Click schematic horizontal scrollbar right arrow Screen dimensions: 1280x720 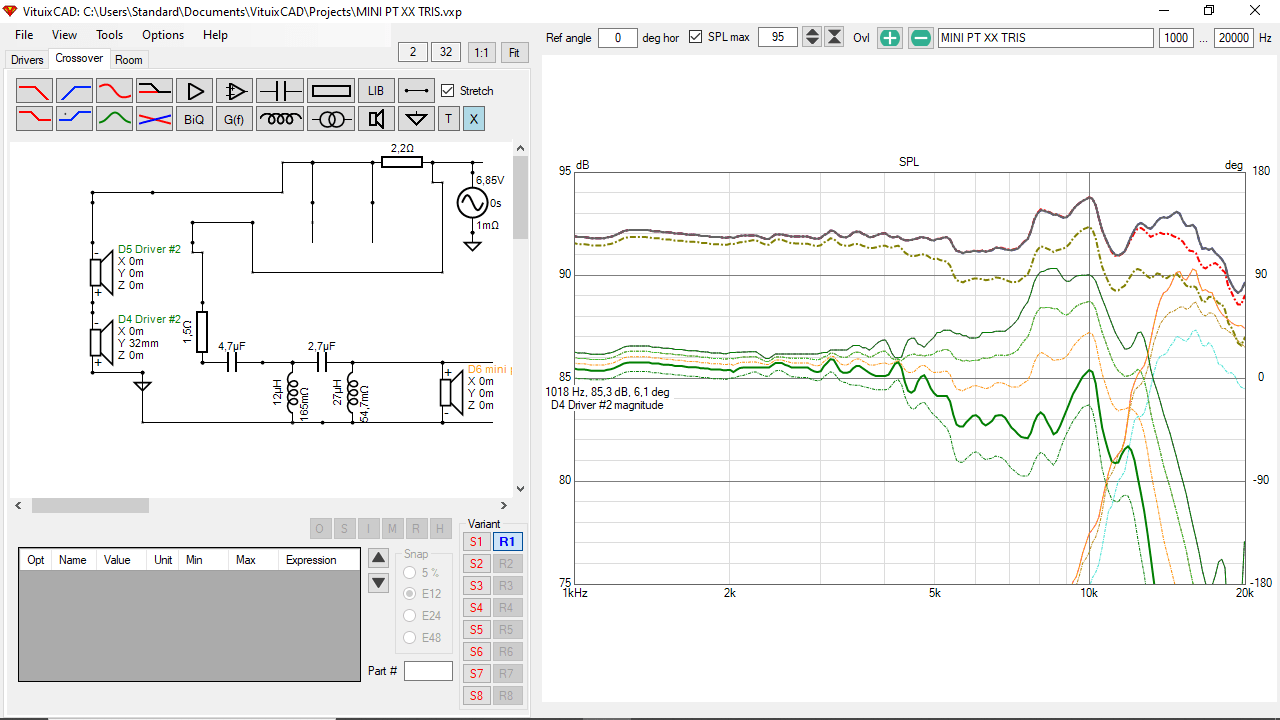click(505, 506)
